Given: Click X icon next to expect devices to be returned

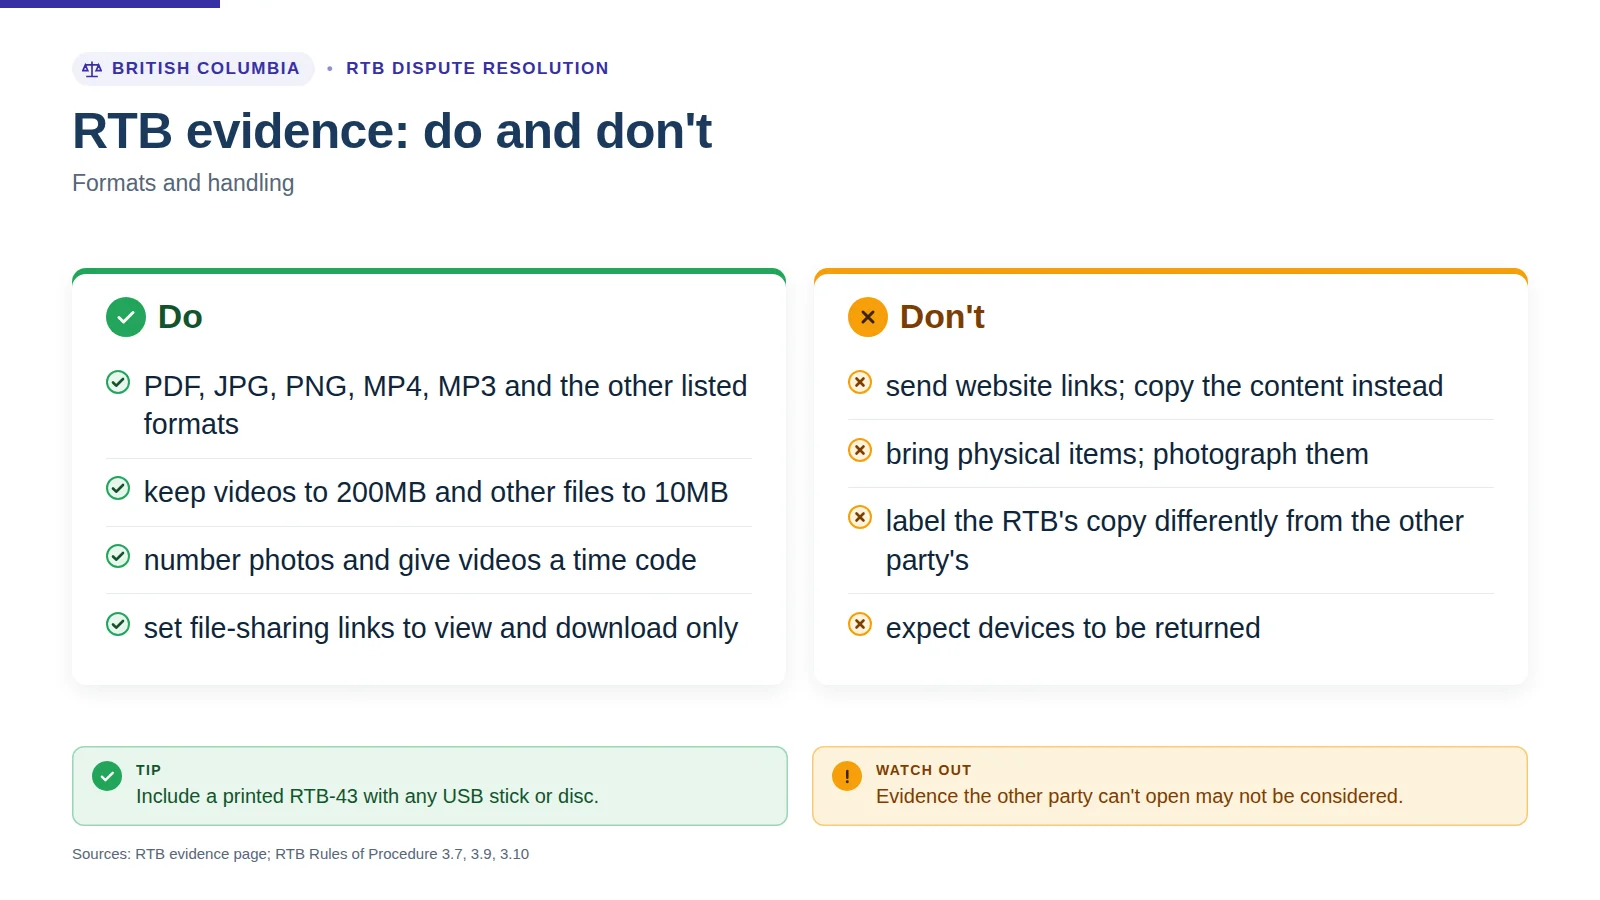Looking at the screenshot, I should (860, 624).
